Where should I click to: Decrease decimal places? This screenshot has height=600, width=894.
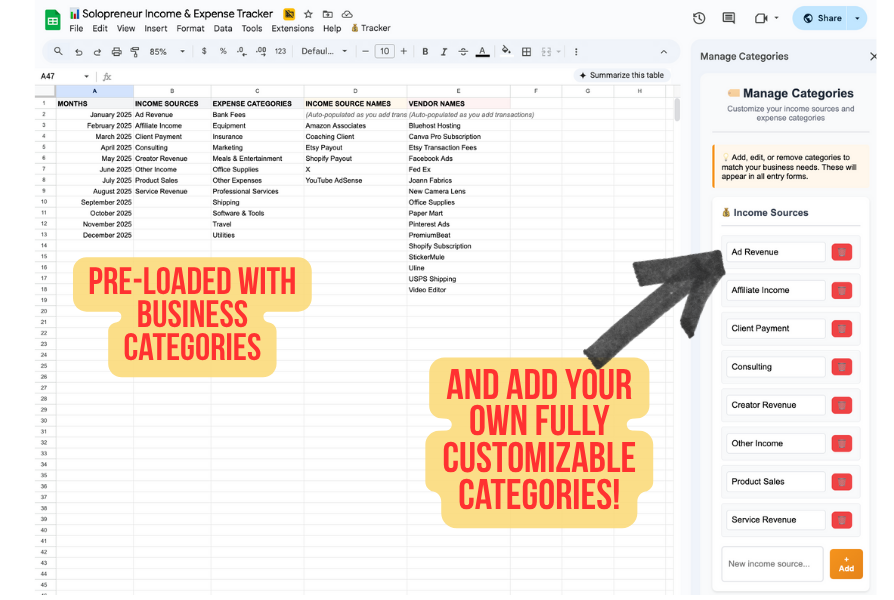(x=242, y=51)
